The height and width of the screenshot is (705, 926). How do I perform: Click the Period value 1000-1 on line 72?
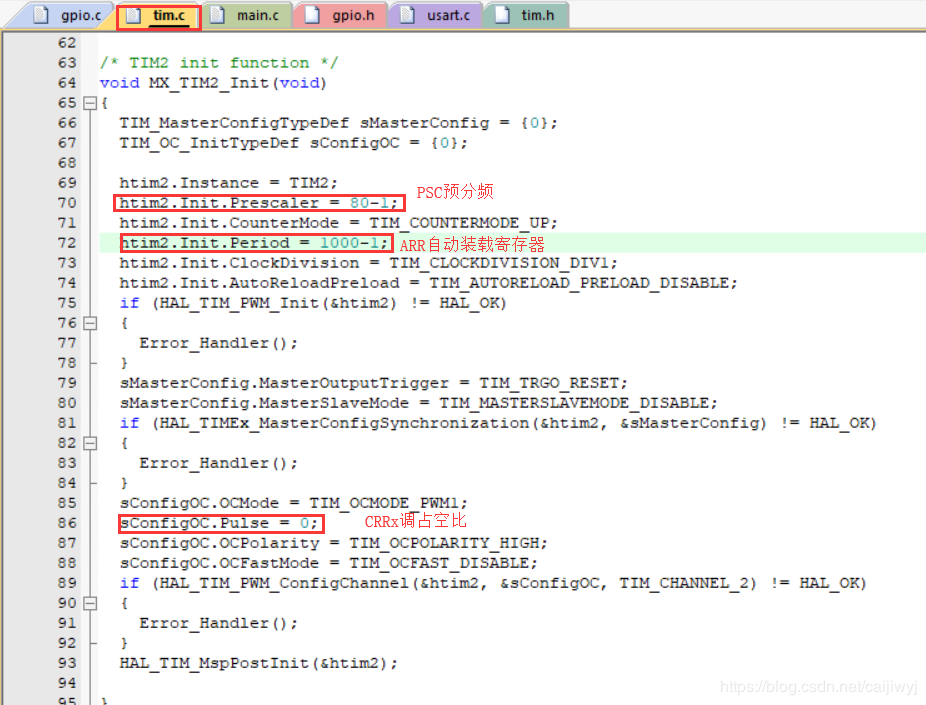[350, 243]
